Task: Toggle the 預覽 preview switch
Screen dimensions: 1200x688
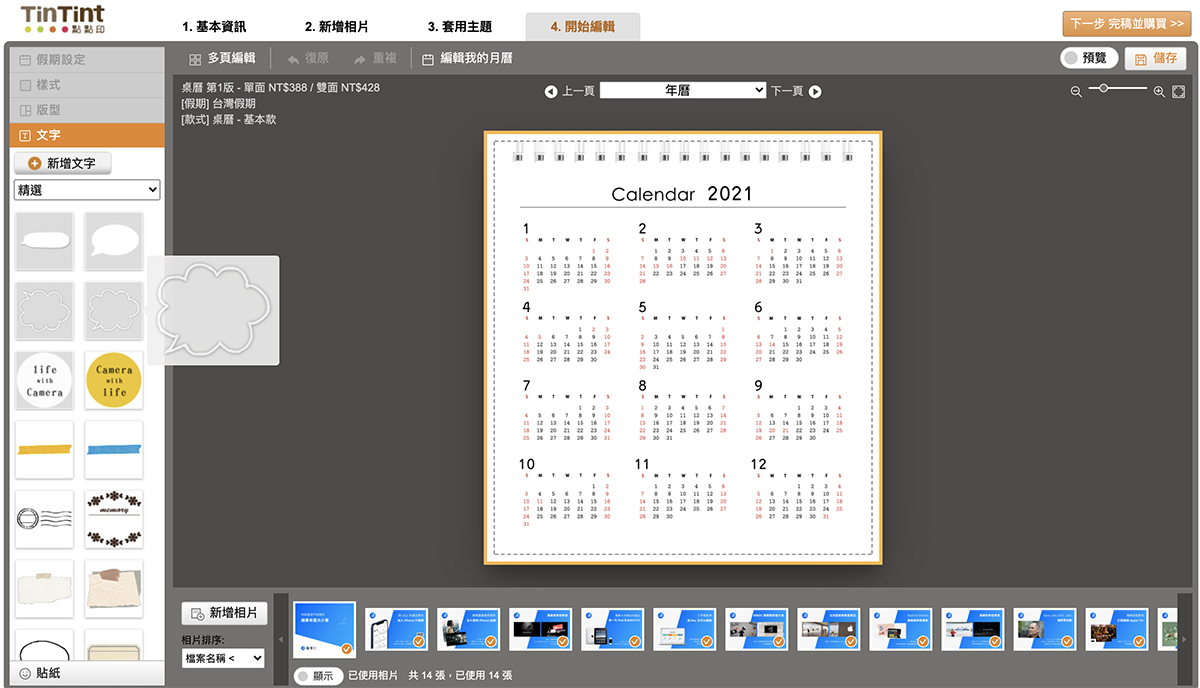Action: click(1089, 58)
